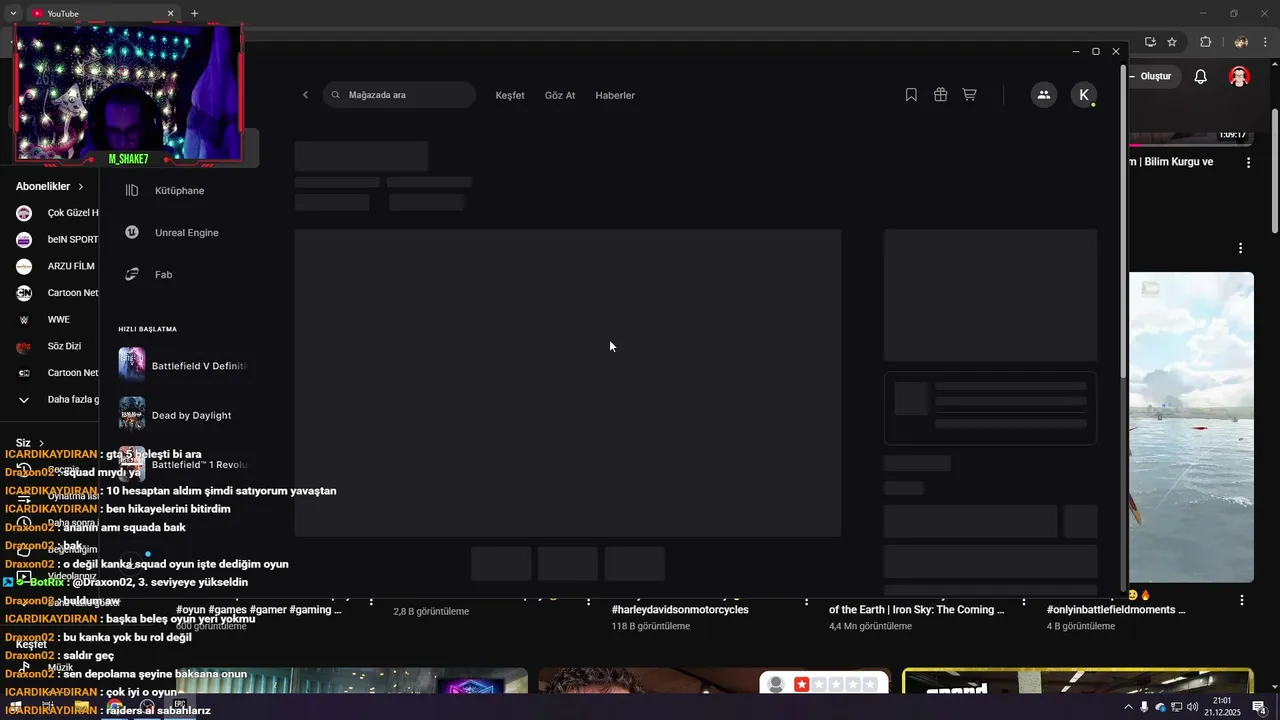Open the beIN SPORT subscription channel
Screen dimensions: 1280x720
(57, 240)
